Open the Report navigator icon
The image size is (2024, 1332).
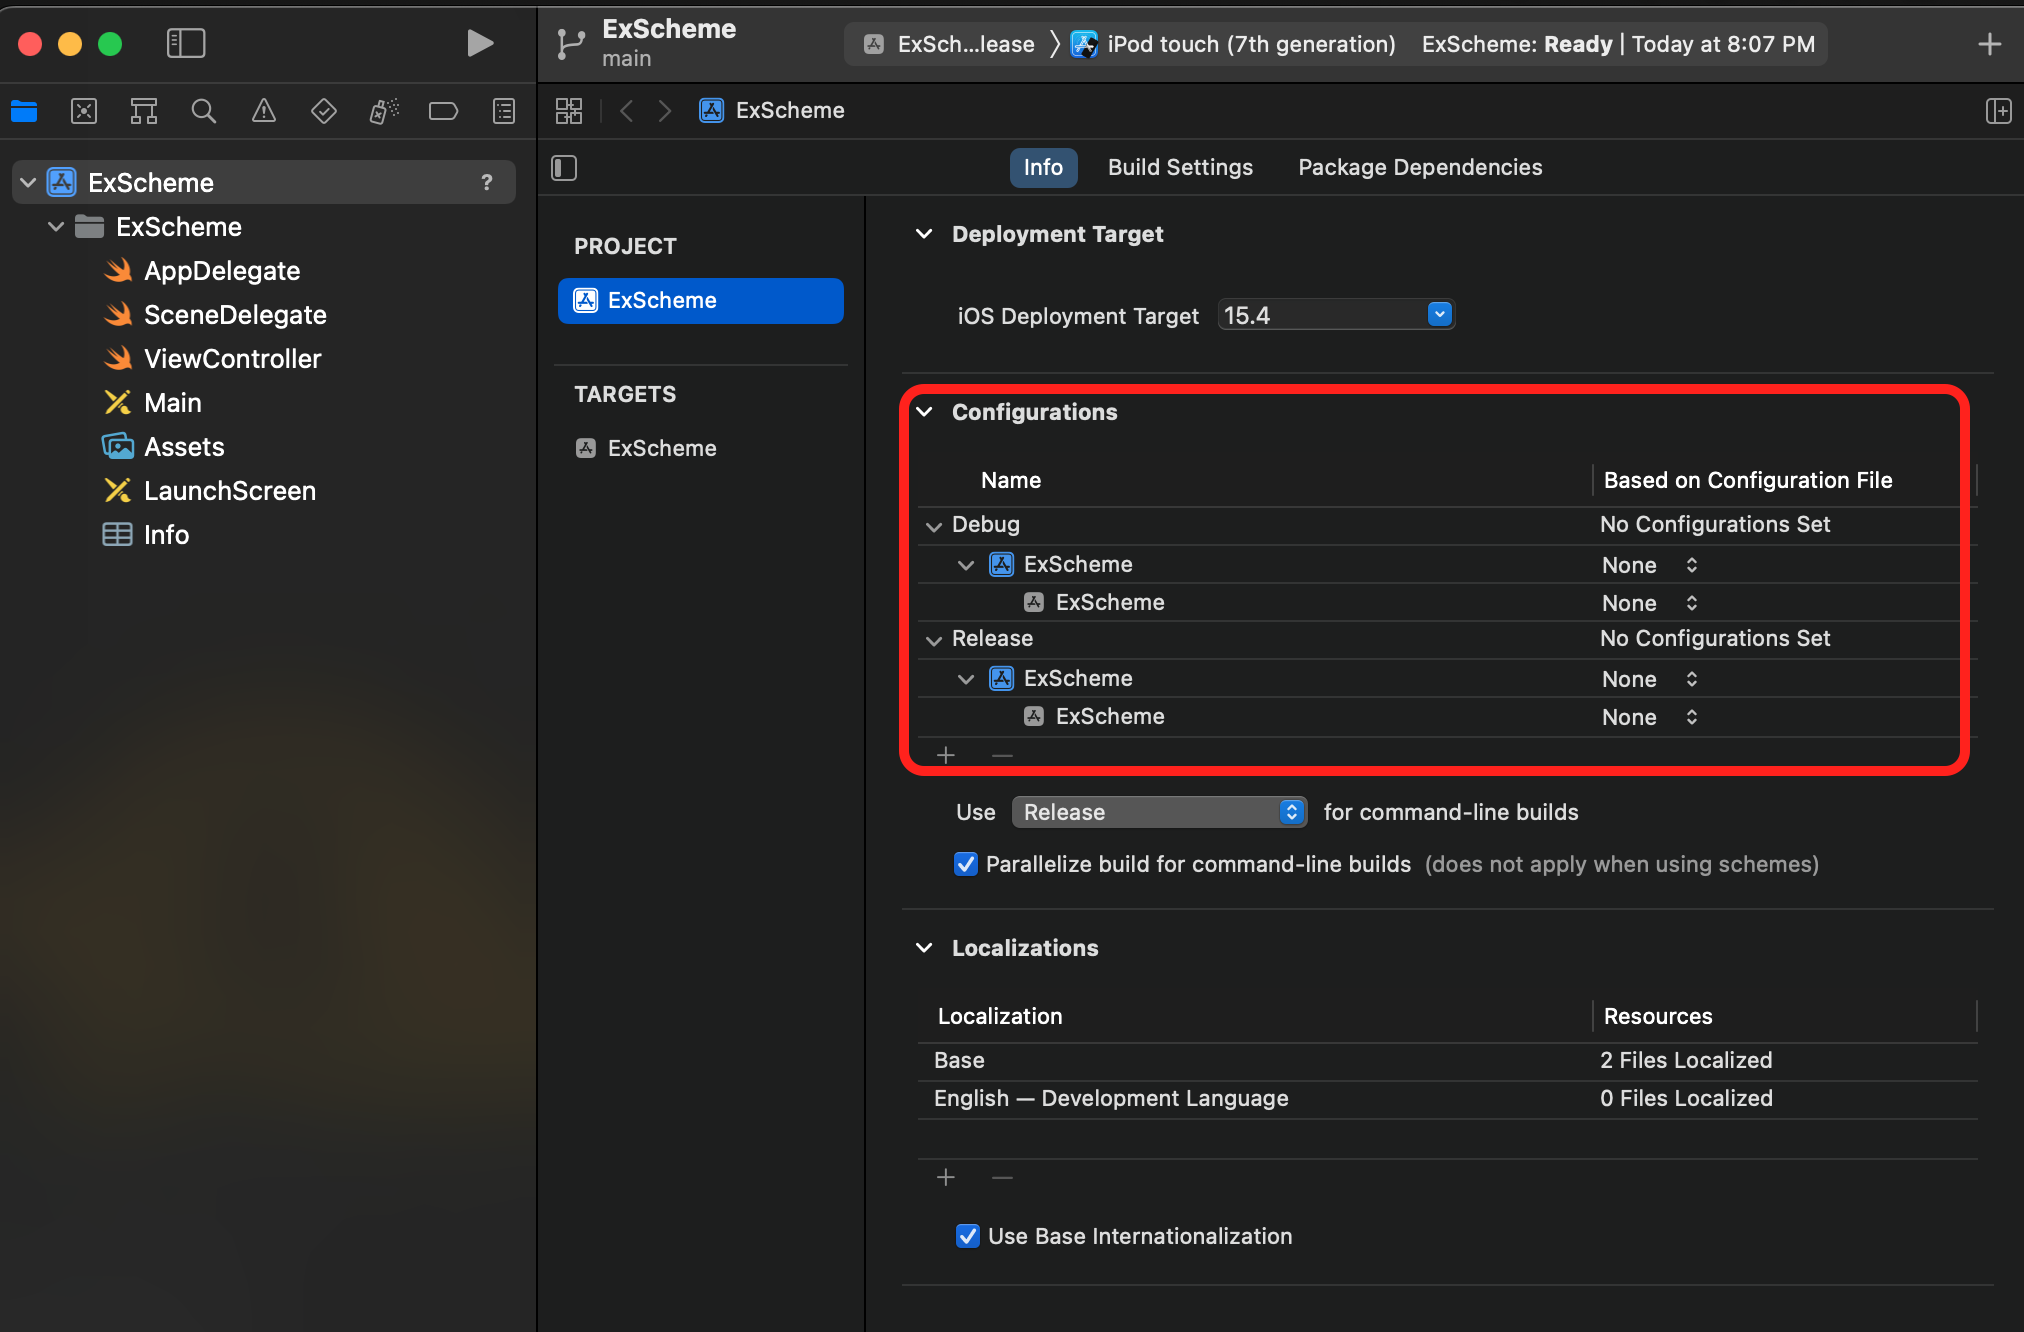tap(504, 111)
